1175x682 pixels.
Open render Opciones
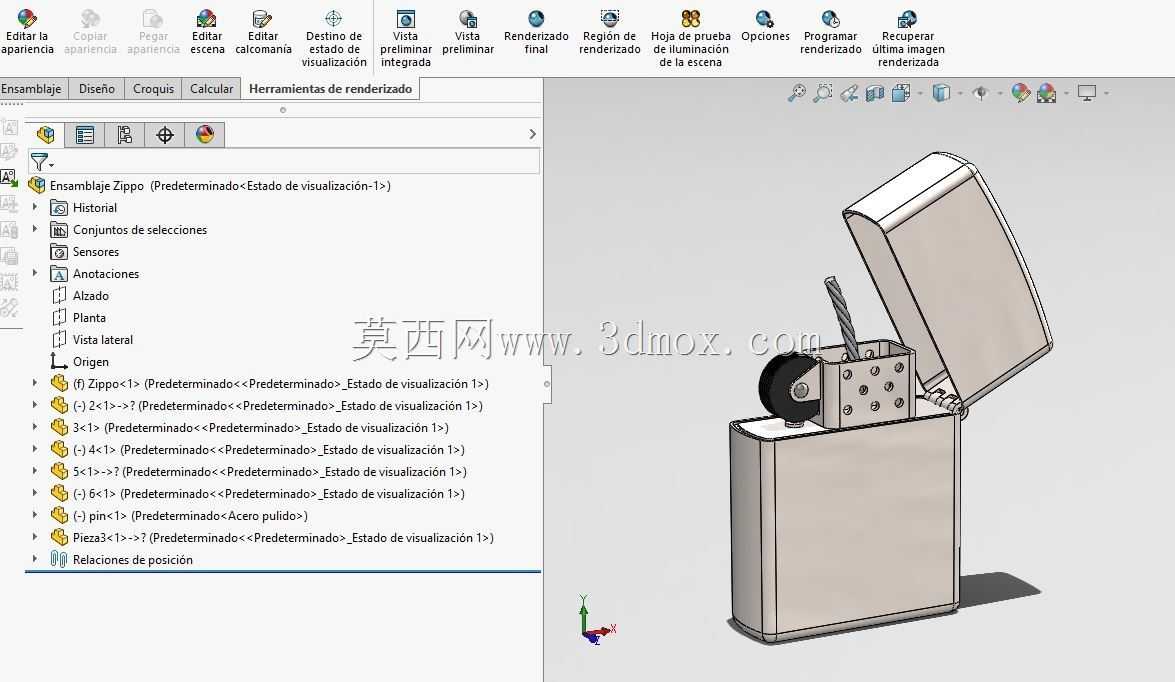(x=765, y=26)
